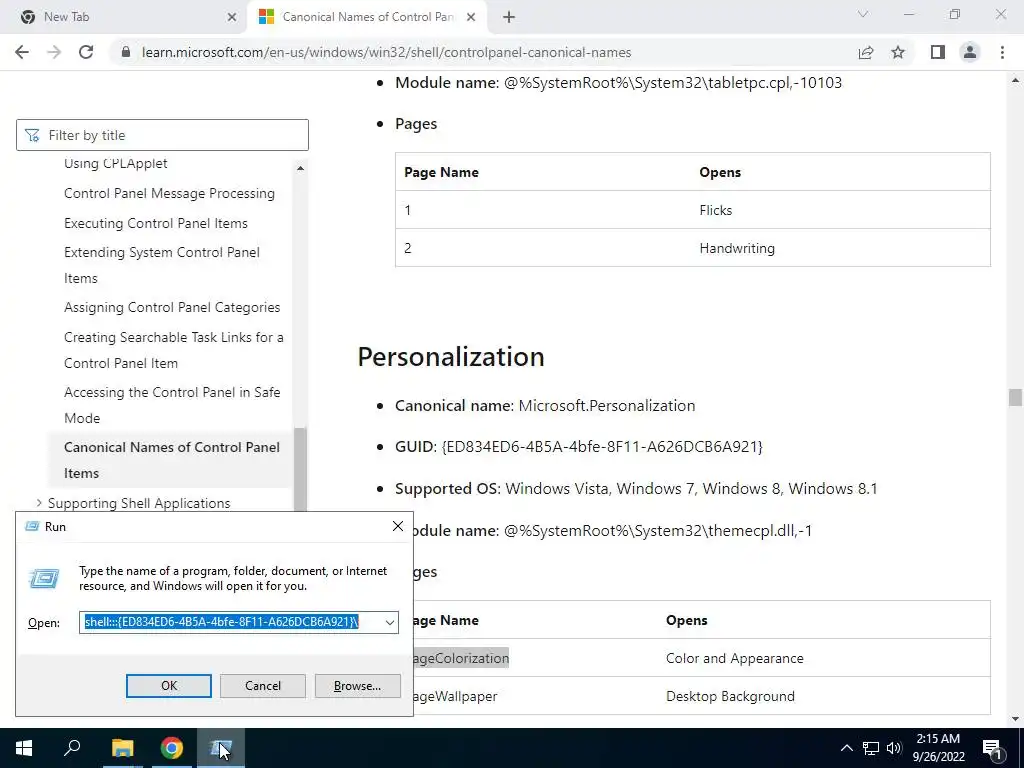This screenshot has width=1024, height=768.
Task: Click the highlighted pageColorization cell
Action: [x=461, y=658]
